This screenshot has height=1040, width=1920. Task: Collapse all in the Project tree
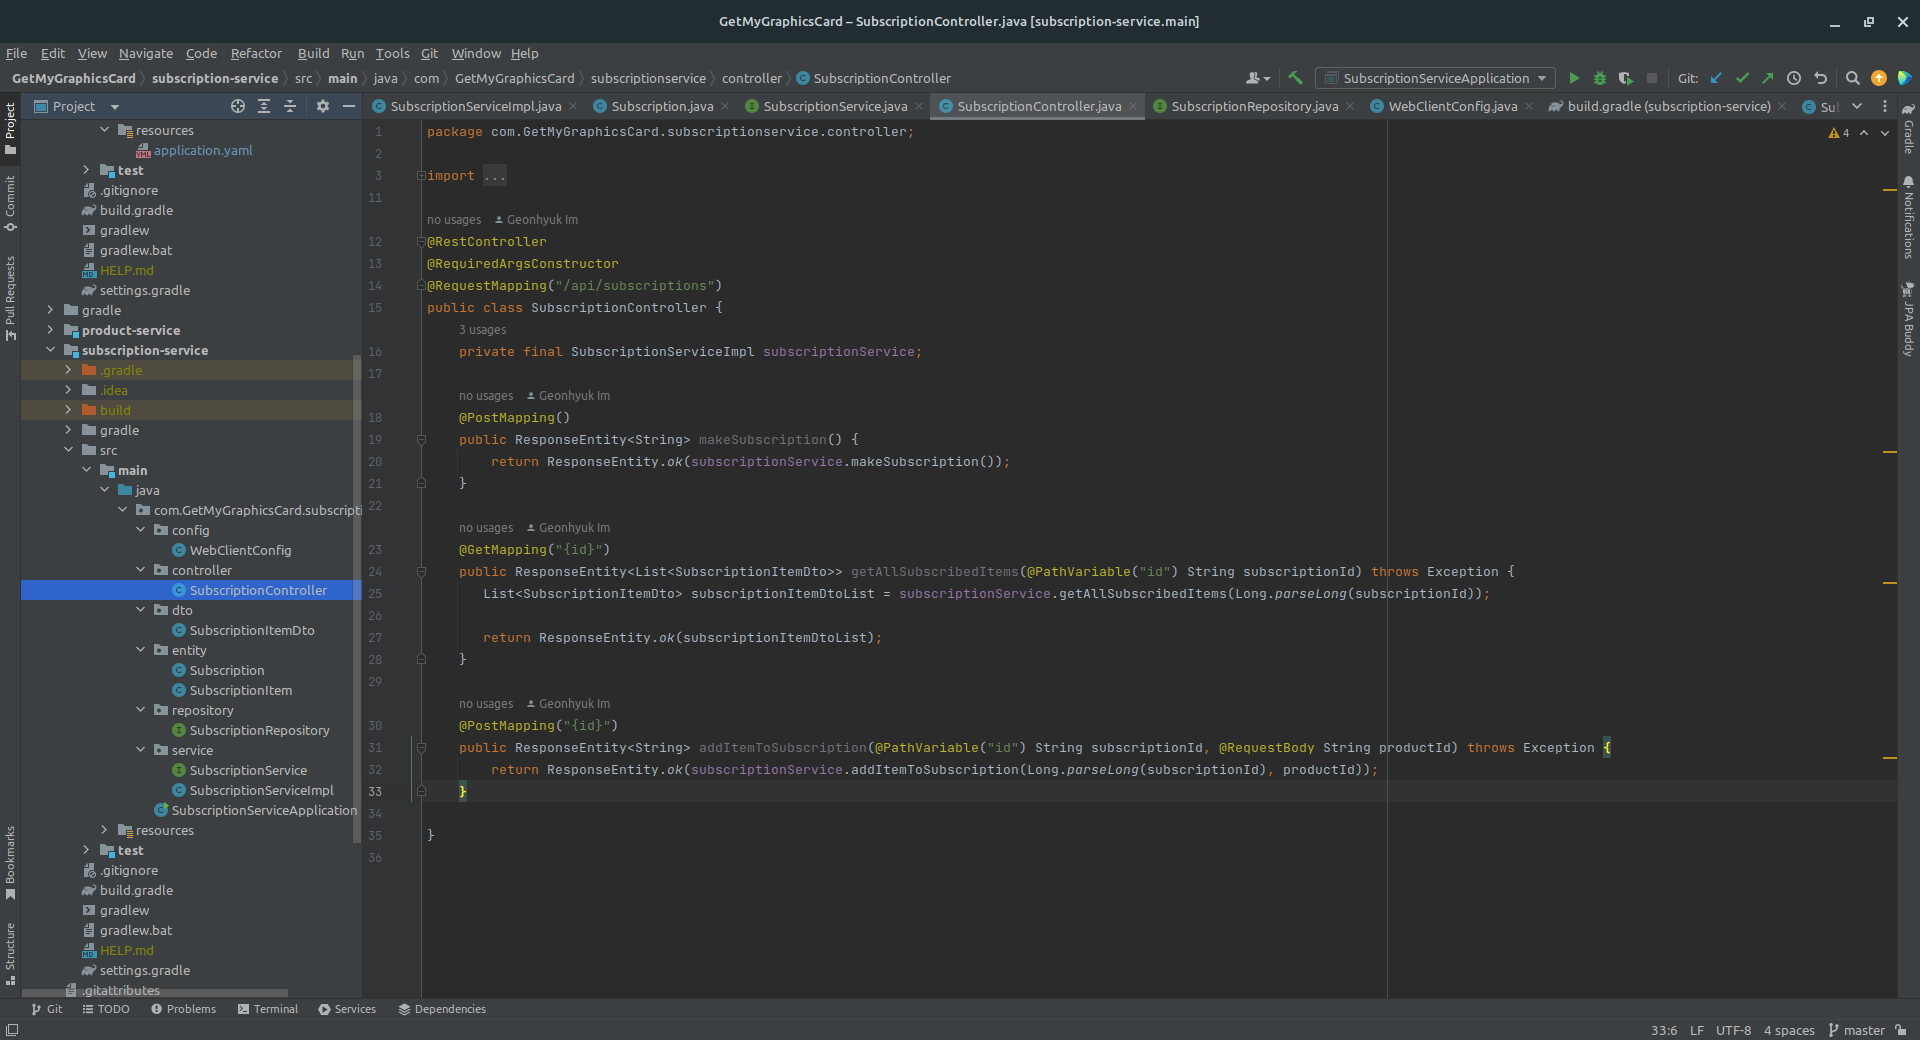(290, 106)
